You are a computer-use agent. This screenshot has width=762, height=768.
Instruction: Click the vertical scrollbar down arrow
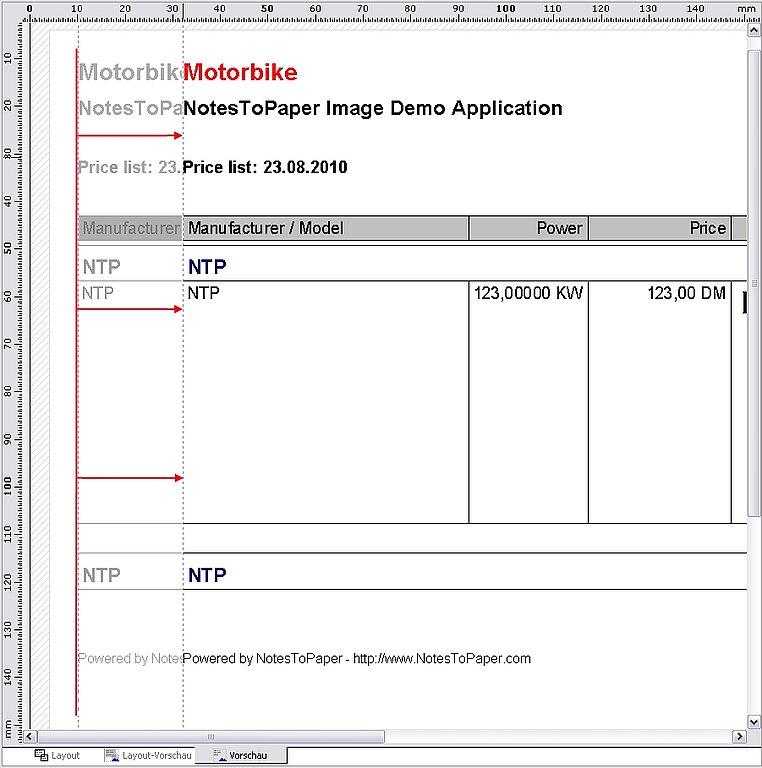[x=754, y=721]
